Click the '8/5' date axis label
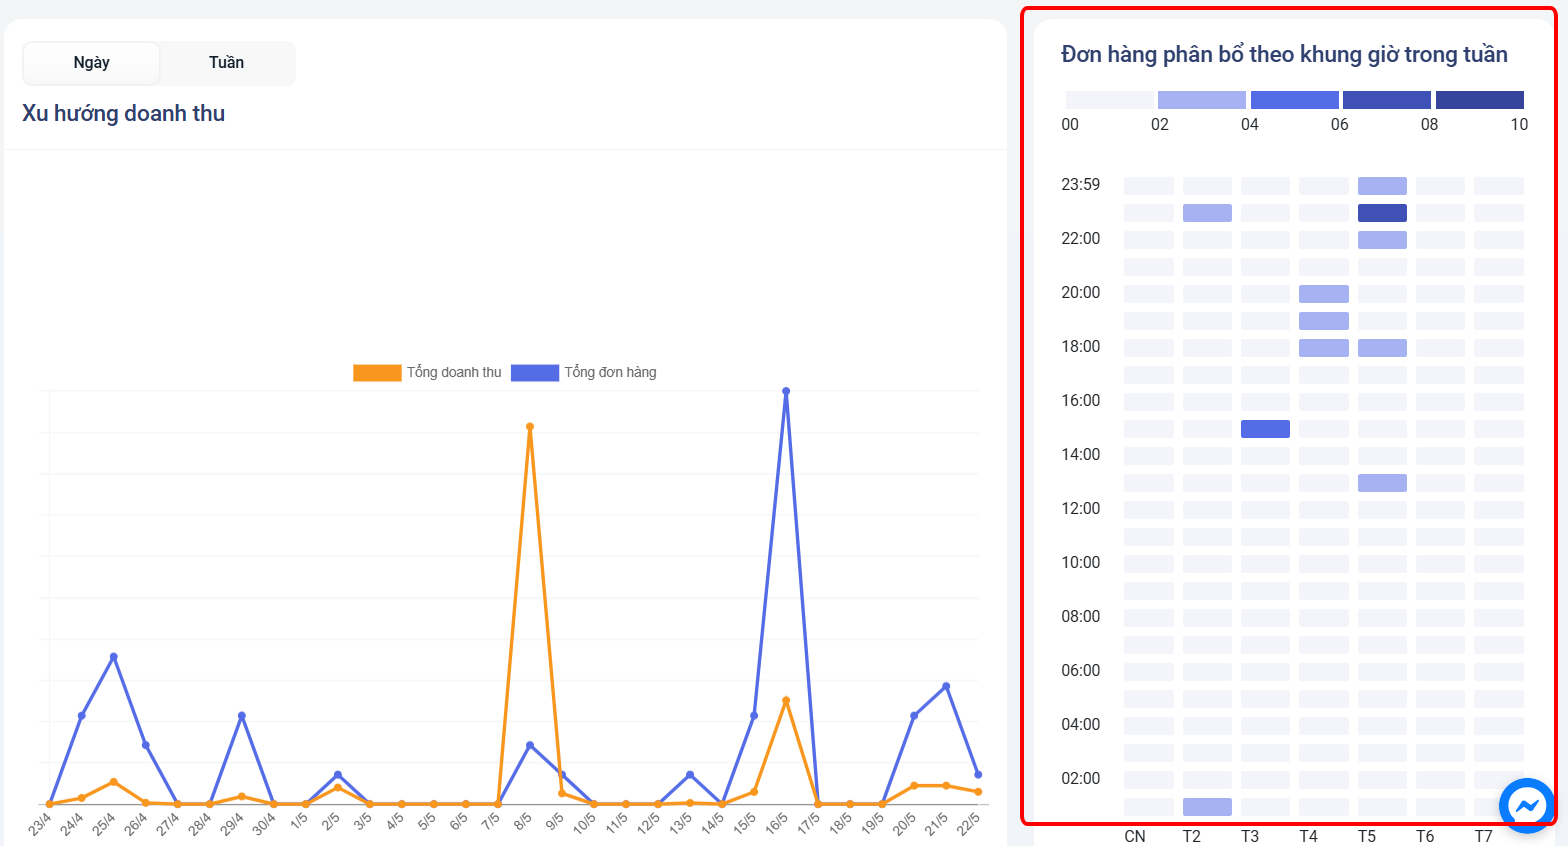1568x846 pixels. 522,820
